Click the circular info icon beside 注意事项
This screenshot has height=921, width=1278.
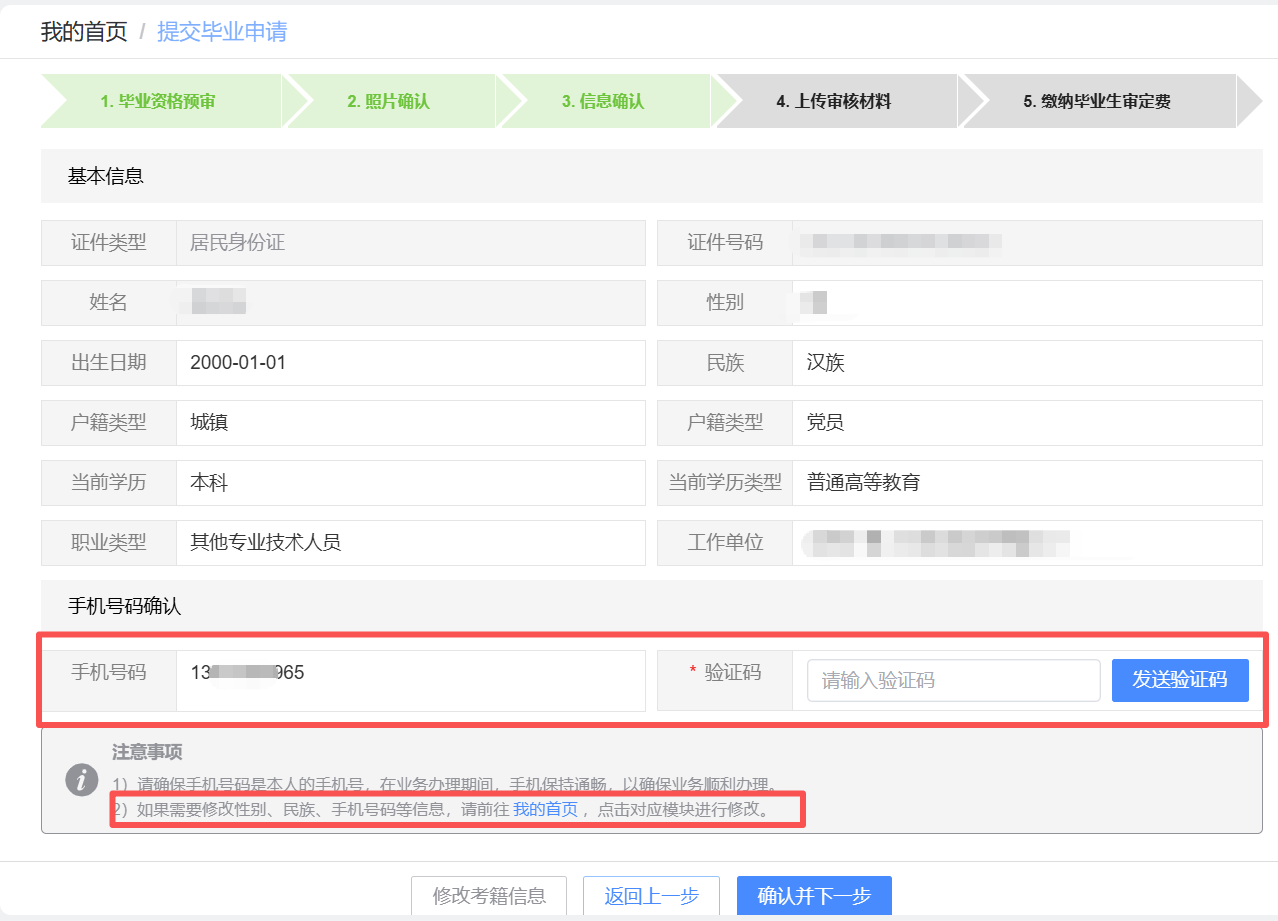click(81, 782)
